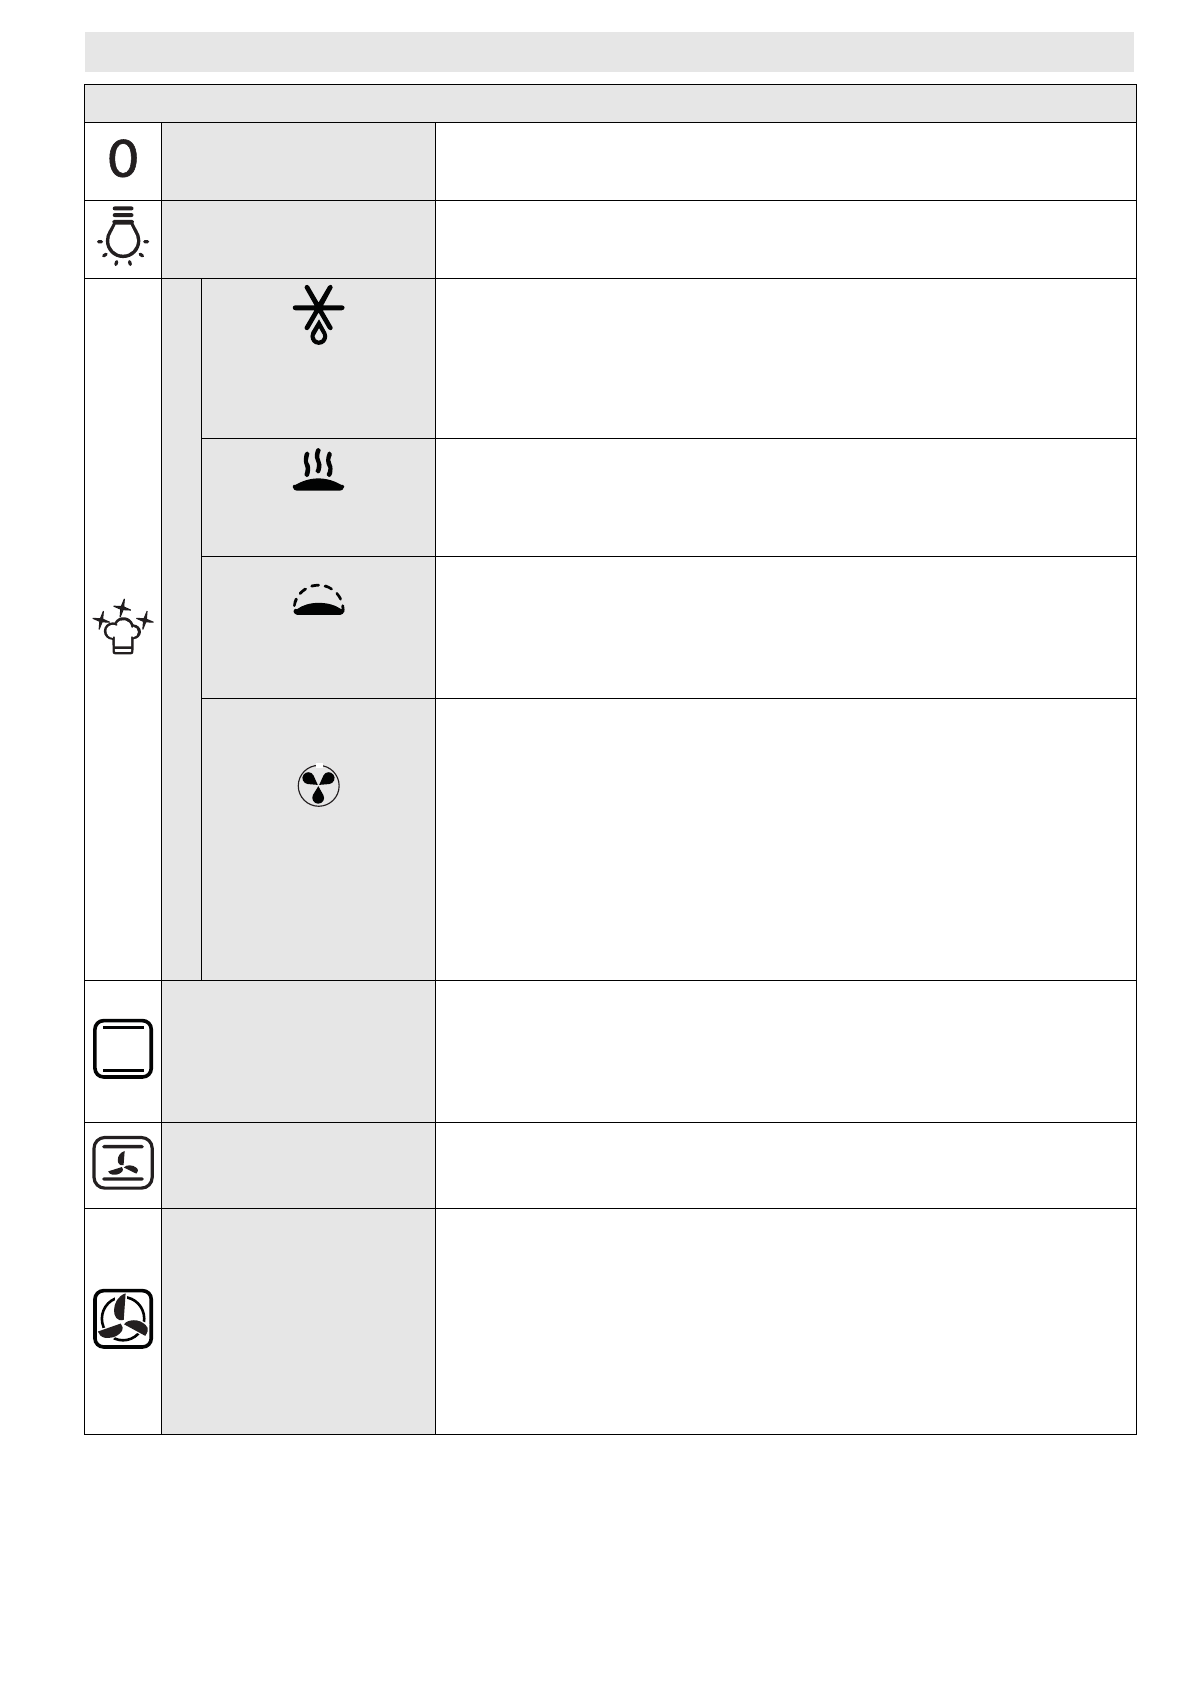Viewport: 1190px width, 1684px height.
Task: Click the white description cell beside the steaming dish
Action: [785, 497]
